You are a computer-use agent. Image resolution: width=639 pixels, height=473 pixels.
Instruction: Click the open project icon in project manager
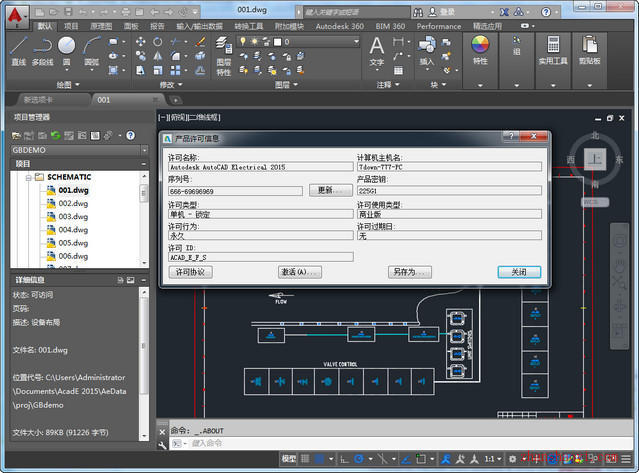[x=16, y=135]
